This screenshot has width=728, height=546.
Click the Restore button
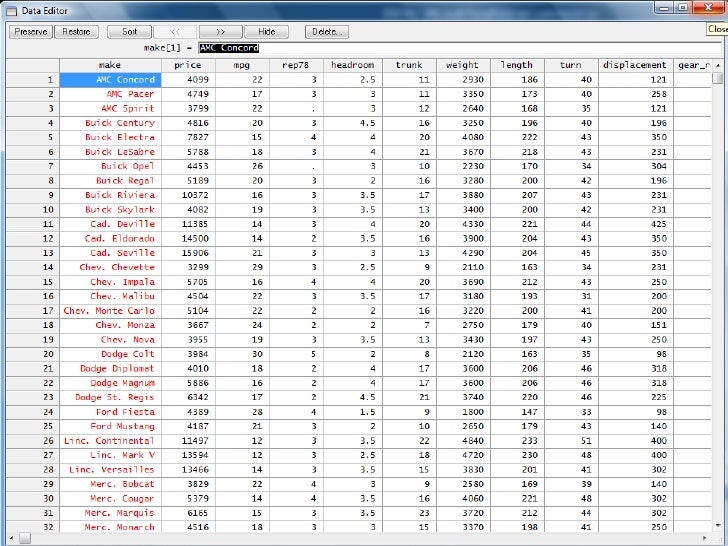click(x=76, y=32)
